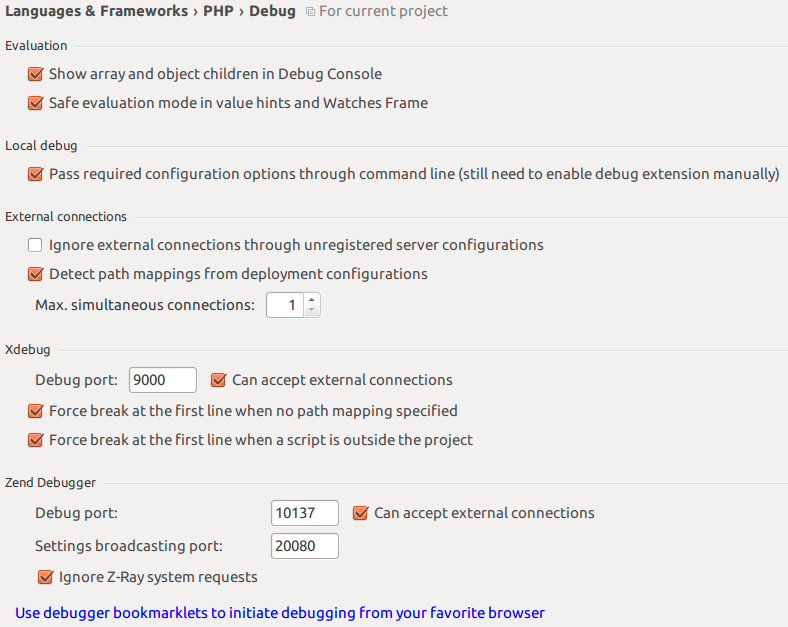Open the debugger bookmarklets link
The height and width of the screenshot is (627, 788).
280,613
